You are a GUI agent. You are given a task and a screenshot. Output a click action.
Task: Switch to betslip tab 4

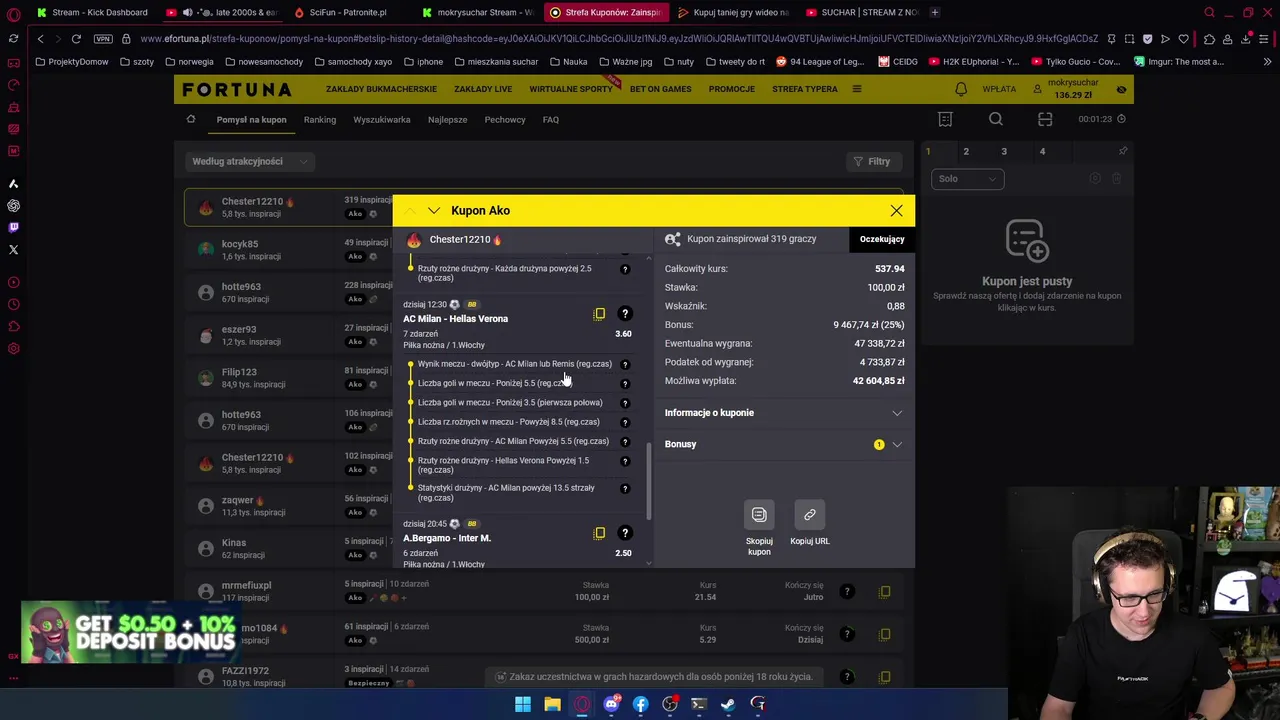(1042, 151)
